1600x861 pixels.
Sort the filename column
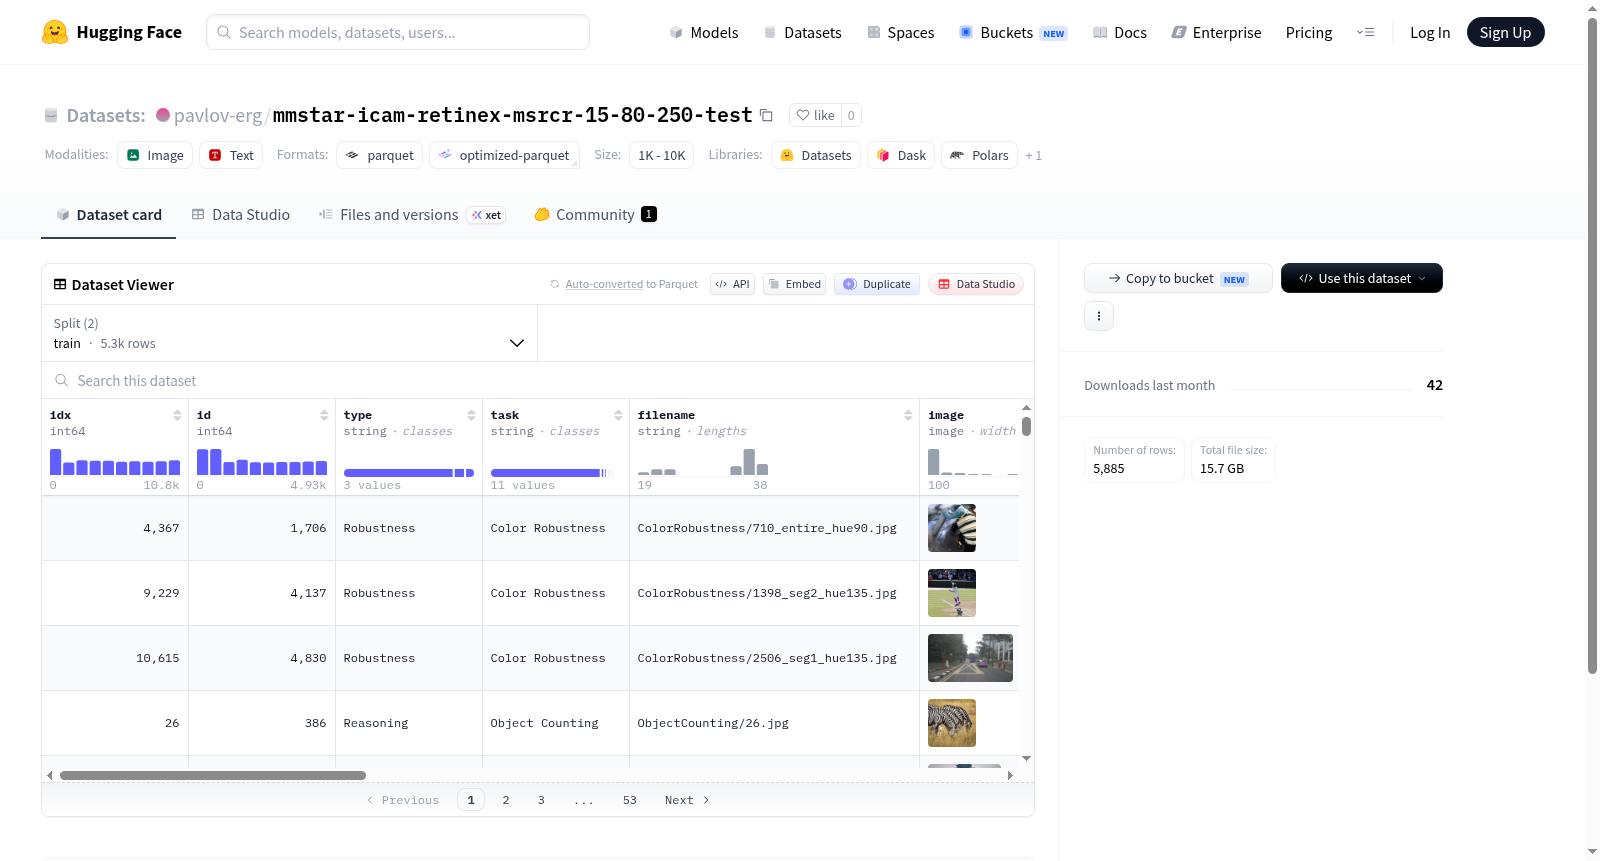(x=908, y=415)
